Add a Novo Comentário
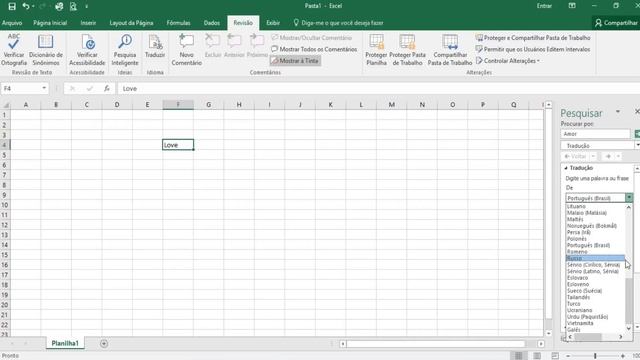 click(x=187, y=50)
